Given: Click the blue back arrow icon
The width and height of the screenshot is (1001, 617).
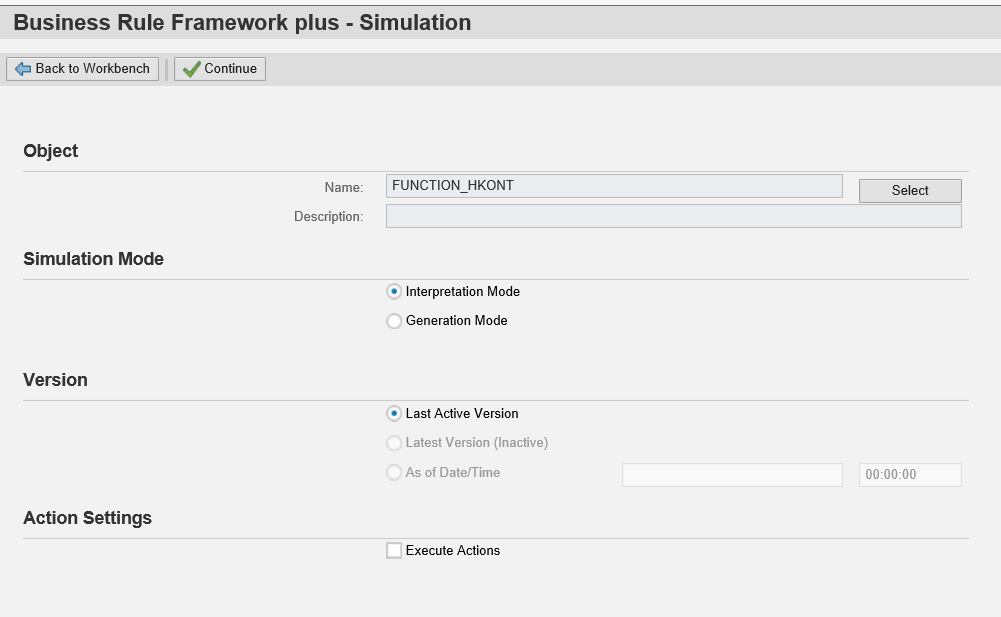Looking at the screenshot, I should pos(22,69).
